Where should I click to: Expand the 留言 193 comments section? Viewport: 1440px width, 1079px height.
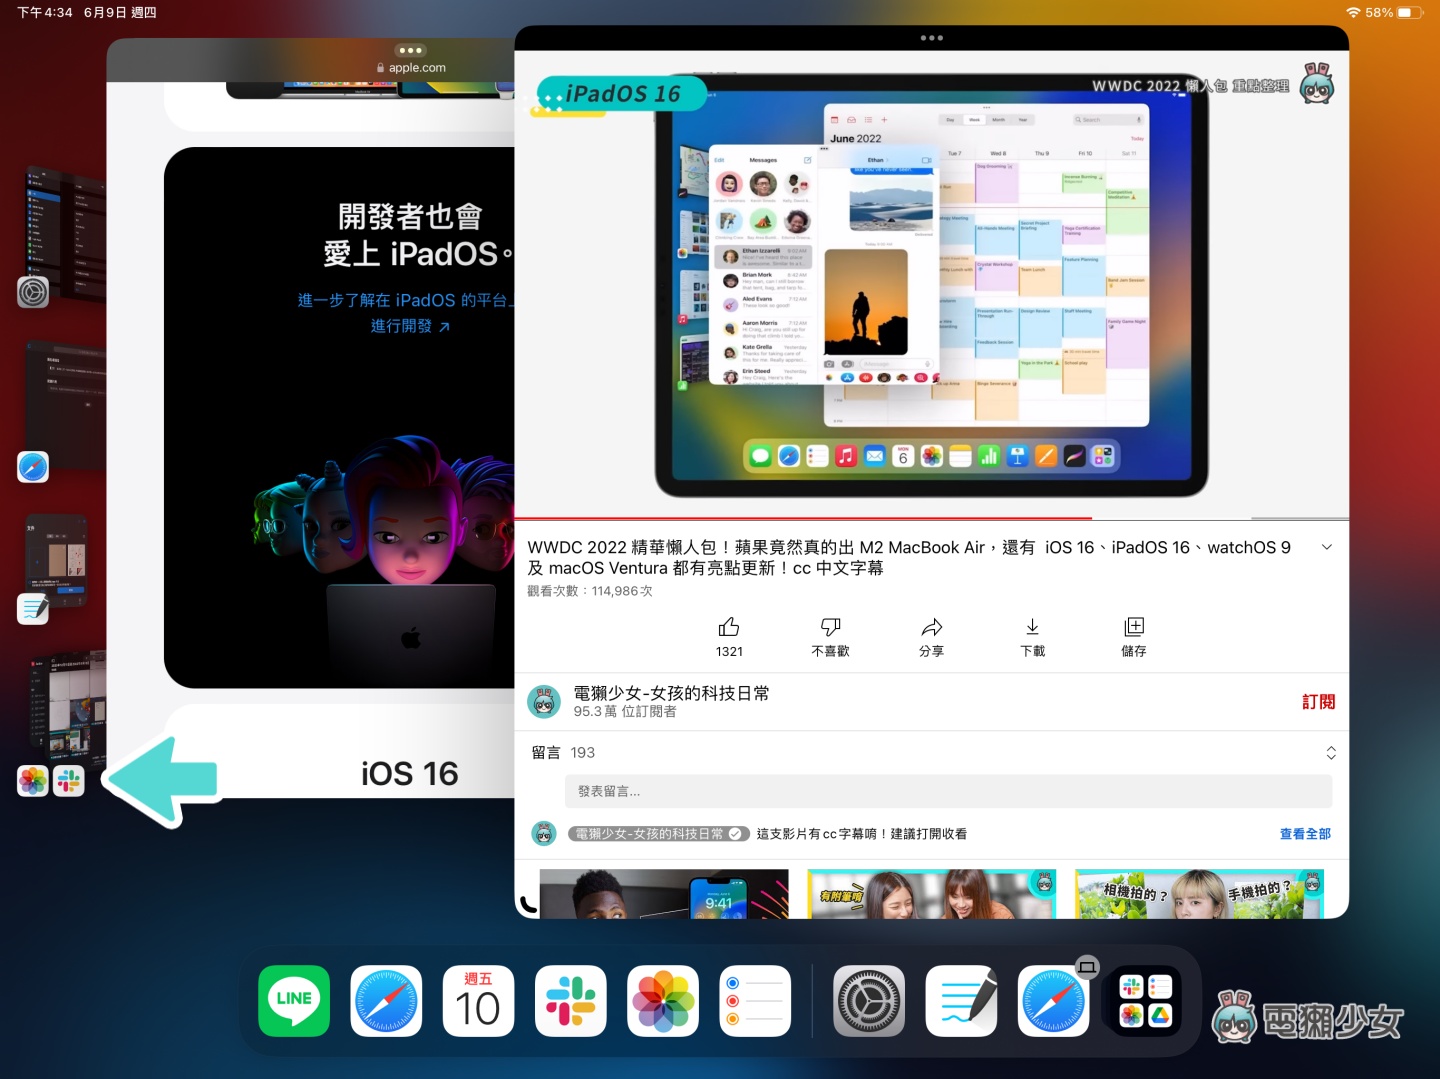(1331, 753)
